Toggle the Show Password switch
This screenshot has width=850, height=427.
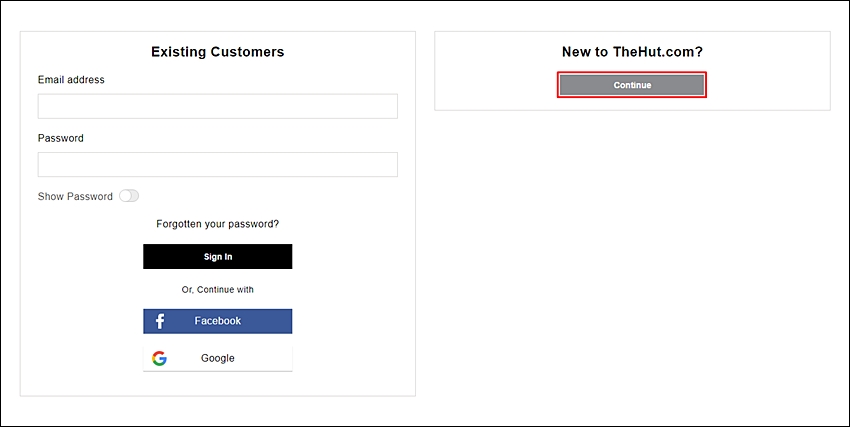[x=129, y=196]
